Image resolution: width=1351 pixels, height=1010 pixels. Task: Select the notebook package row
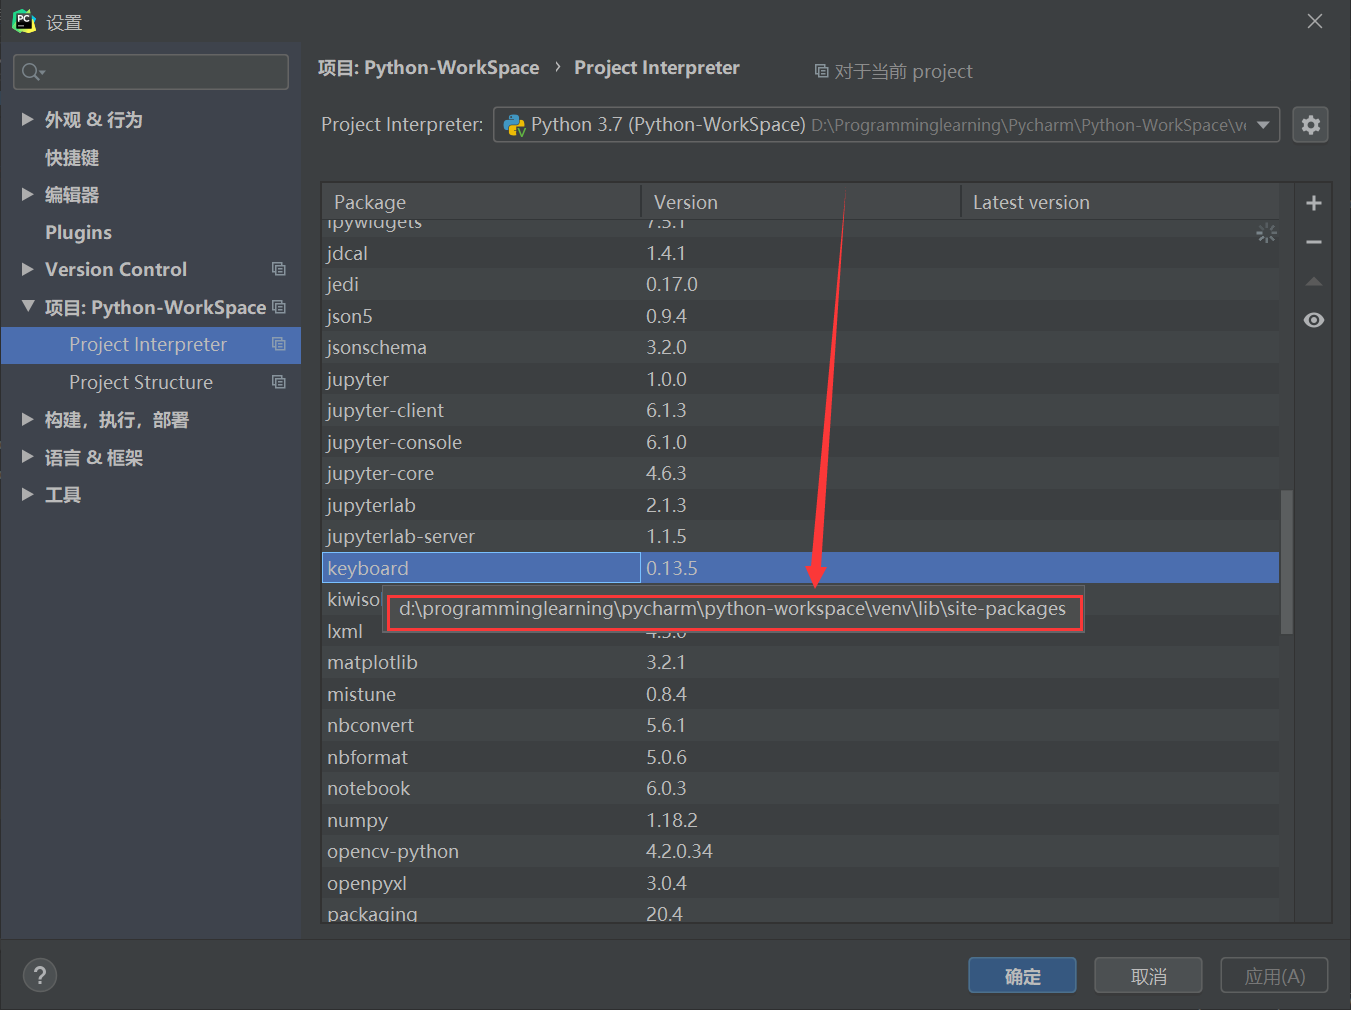800,788
